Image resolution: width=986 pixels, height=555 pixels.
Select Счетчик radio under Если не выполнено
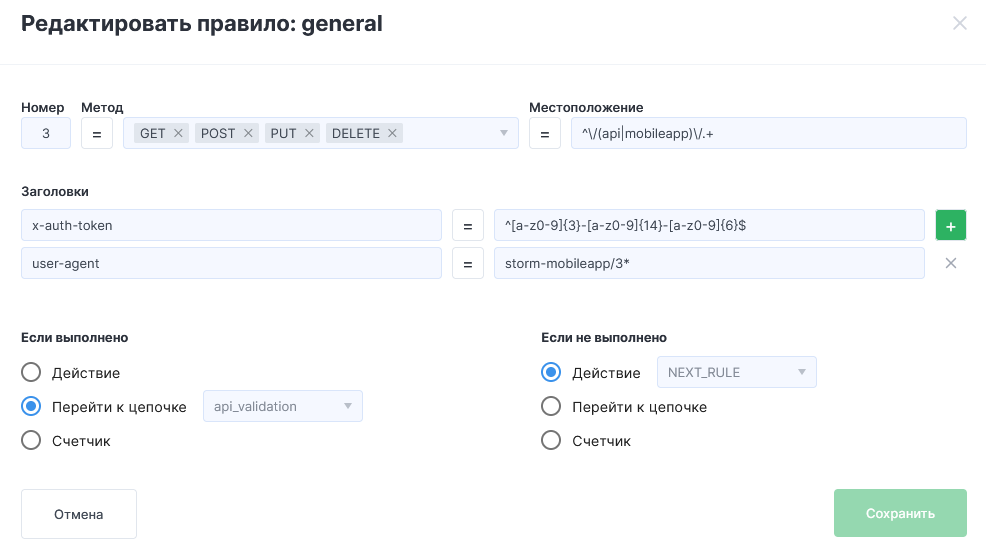(551, 441)
